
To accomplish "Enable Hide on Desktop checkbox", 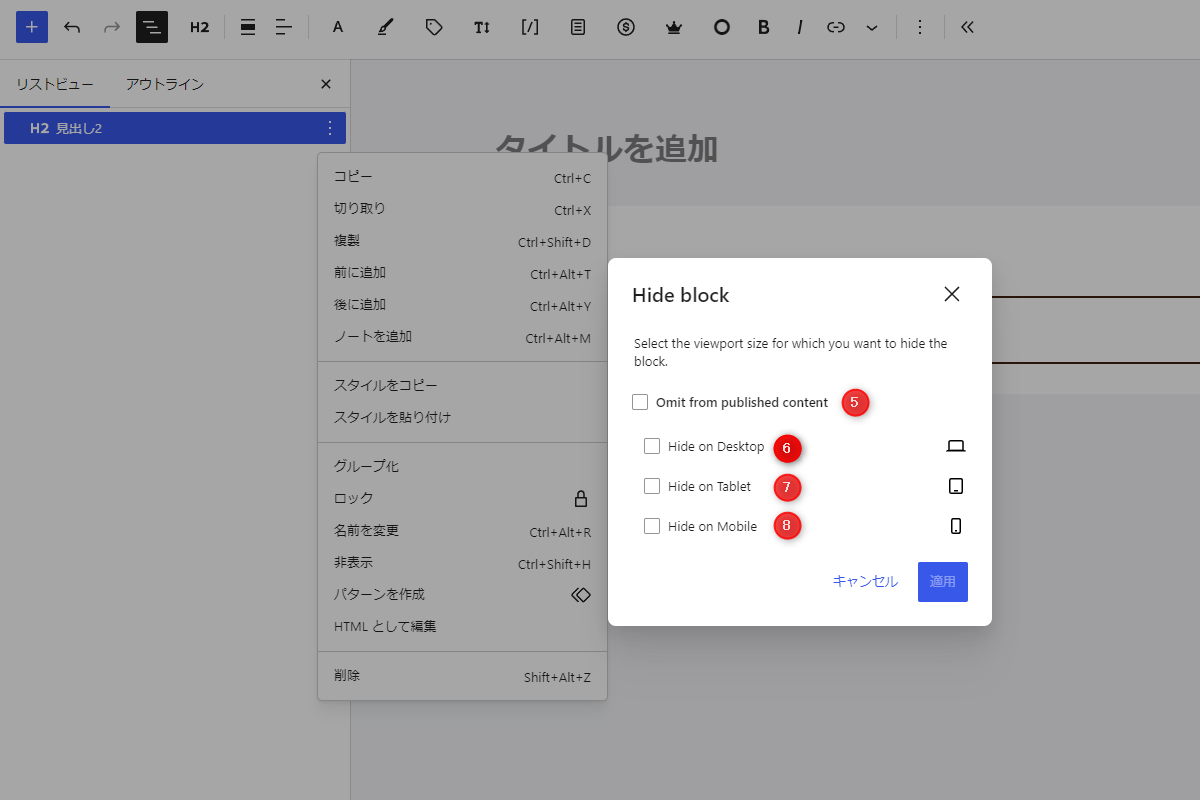I will [x=652, y=446].
